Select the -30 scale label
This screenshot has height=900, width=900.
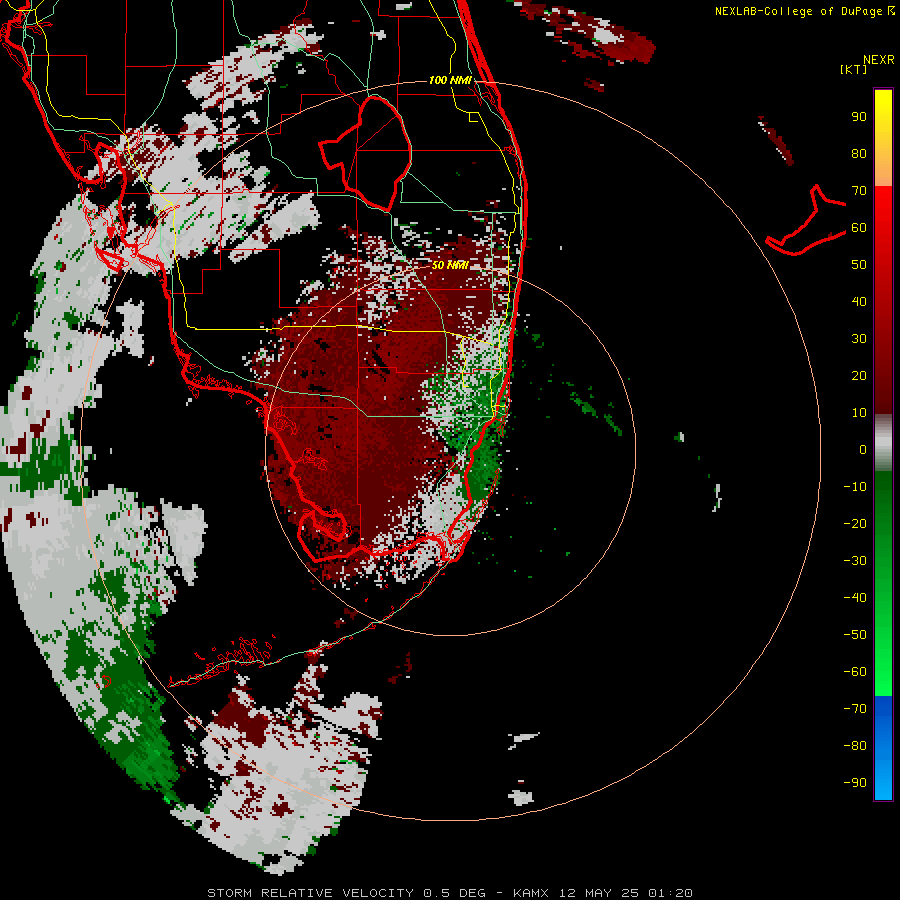[855, 561]
